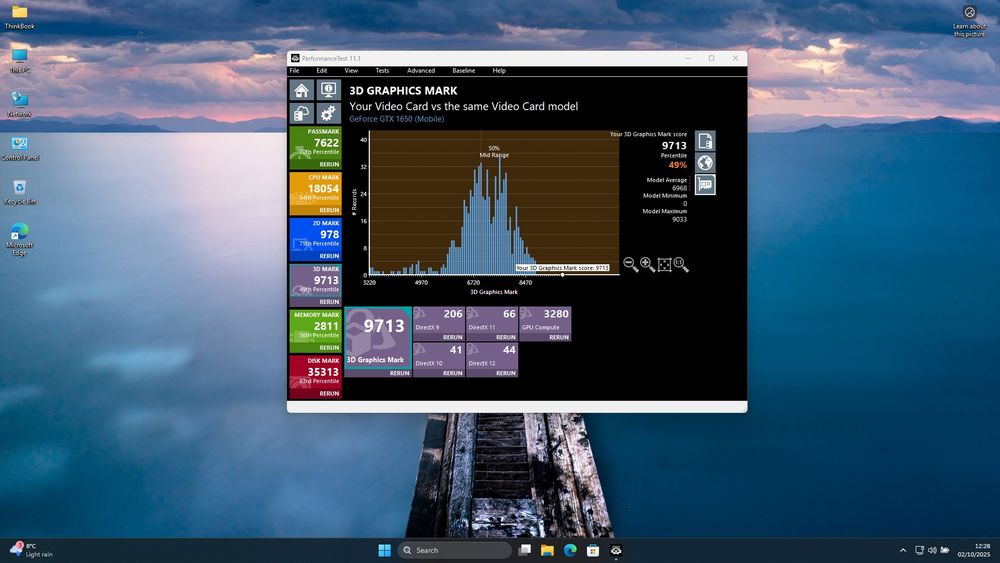
Task: Click the Model Maximum 9033 value
Action: tap(679, 219)
